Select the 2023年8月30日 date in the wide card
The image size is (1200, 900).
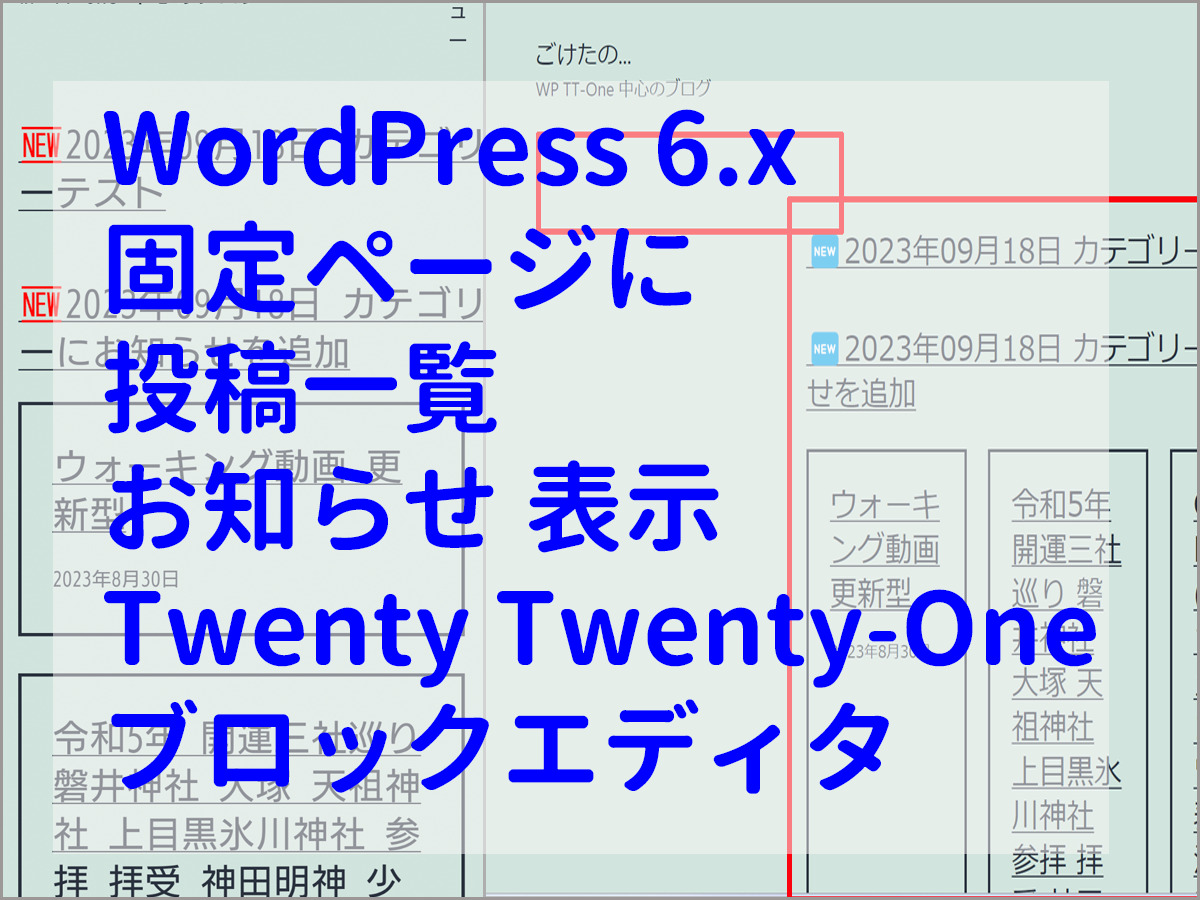click(115, 578)
